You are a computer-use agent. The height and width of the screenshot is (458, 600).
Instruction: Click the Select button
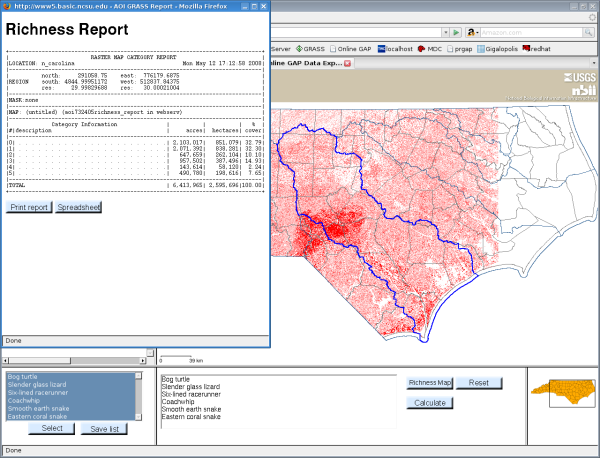[52, 428]
